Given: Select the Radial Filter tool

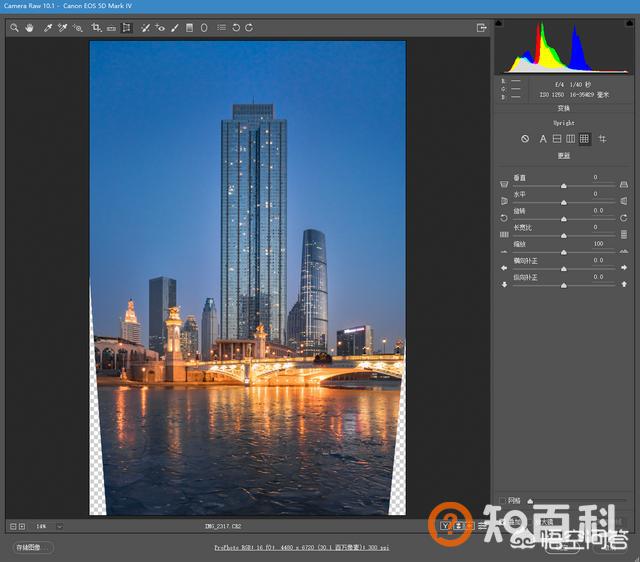Looking at the screenshot, I should [x=204, y=28].
